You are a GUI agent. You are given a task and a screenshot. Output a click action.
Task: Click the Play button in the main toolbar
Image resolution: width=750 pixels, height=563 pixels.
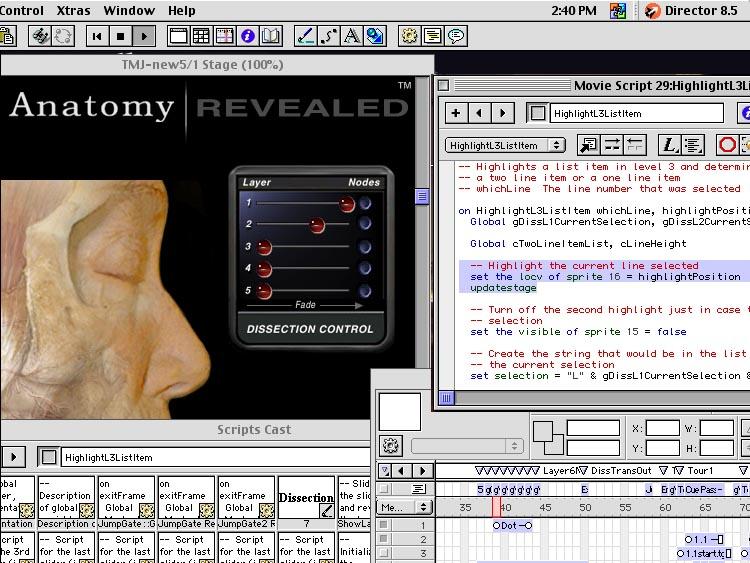(x=144, y=36)
